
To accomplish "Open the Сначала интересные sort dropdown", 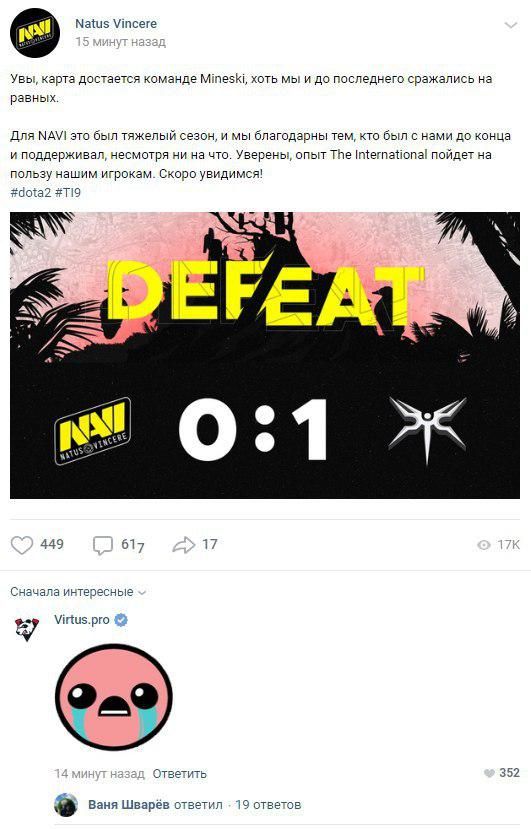I will 78,592.
